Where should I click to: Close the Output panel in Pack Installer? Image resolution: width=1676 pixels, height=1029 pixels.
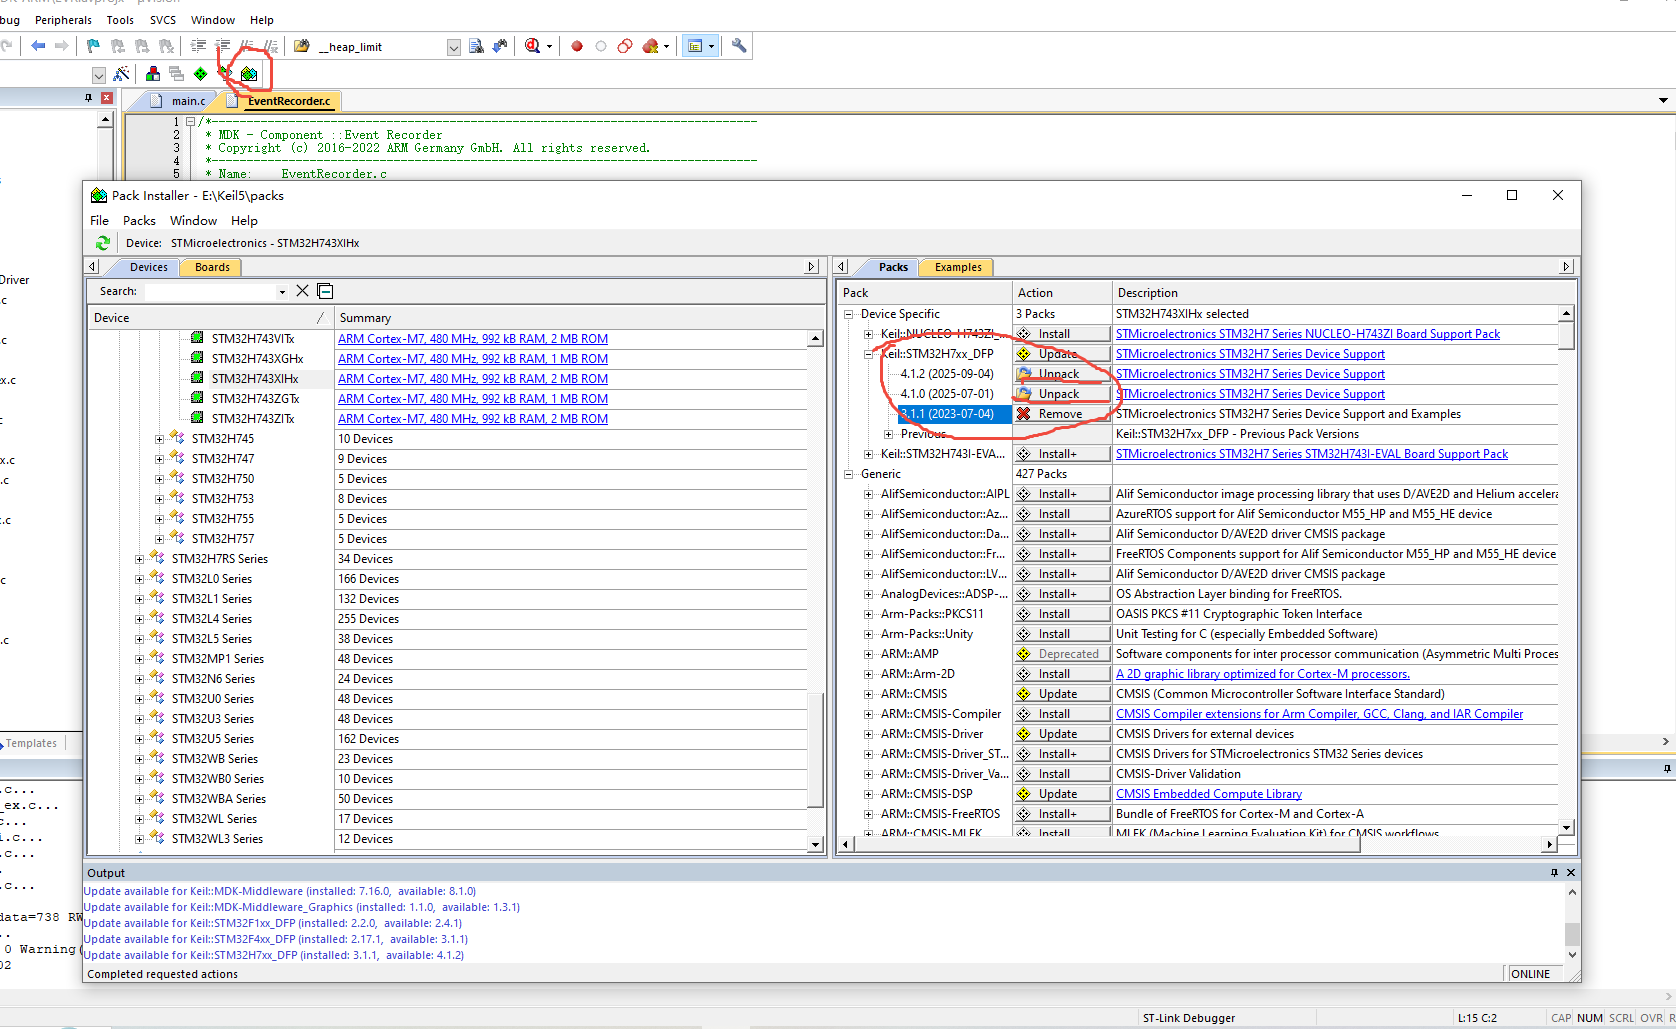(x=1571, y=873)
